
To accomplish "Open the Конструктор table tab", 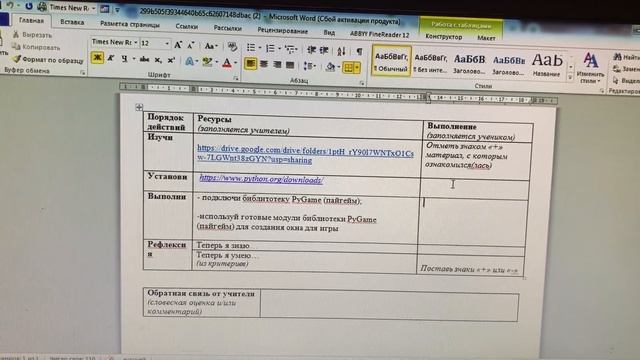I will coord(444,37).
